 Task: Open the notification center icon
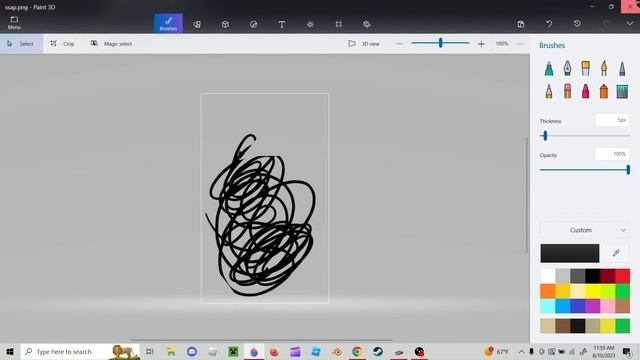[627, 351]
